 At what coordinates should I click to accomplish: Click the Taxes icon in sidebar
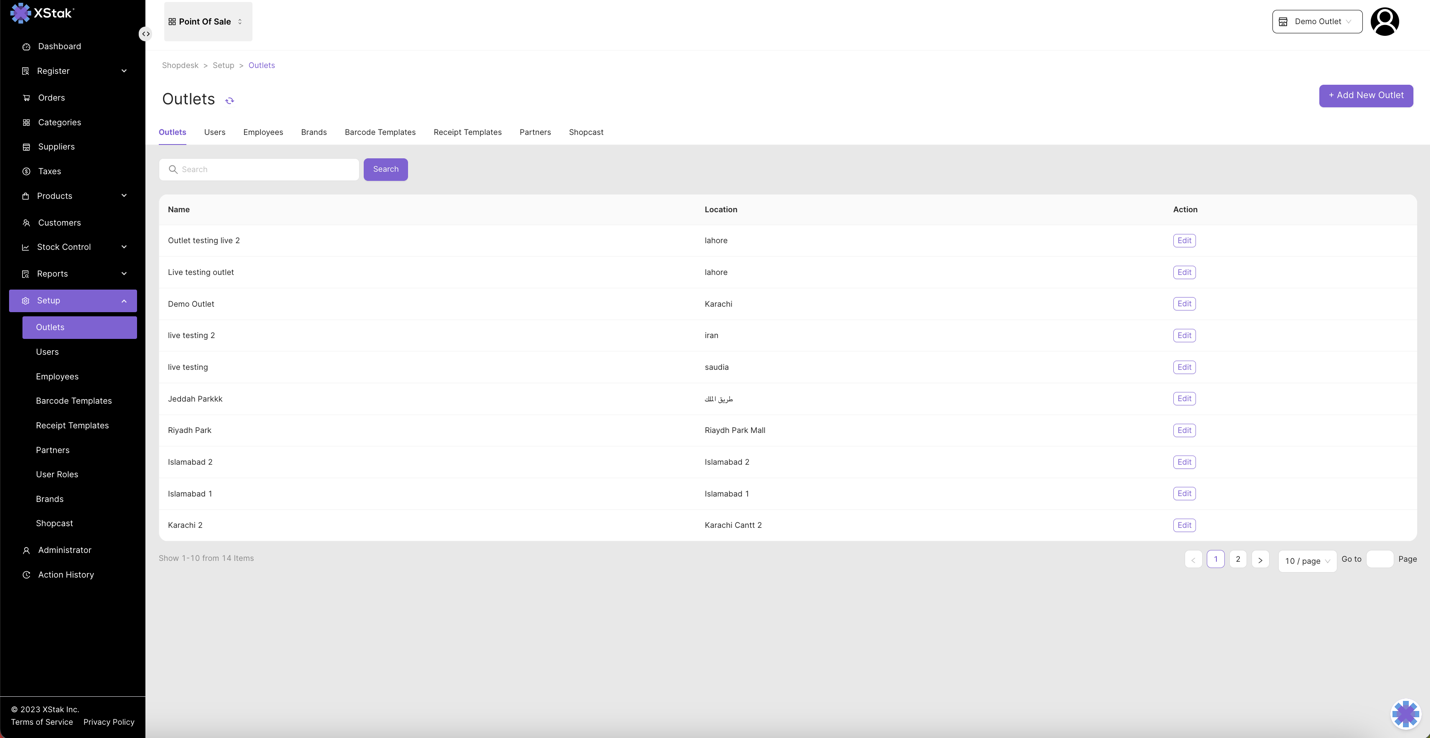[x=26, y=172]
